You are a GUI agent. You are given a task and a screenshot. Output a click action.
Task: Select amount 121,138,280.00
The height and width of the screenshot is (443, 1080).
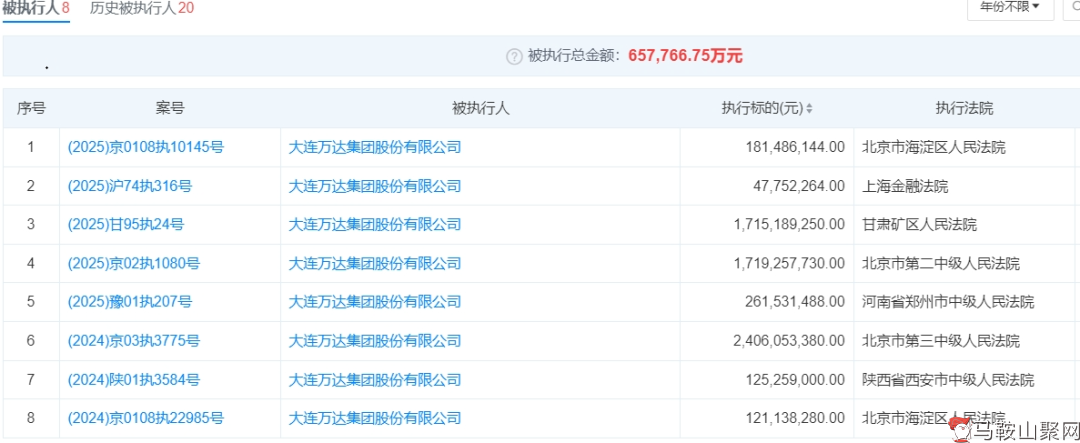click(x=795, y=418)
